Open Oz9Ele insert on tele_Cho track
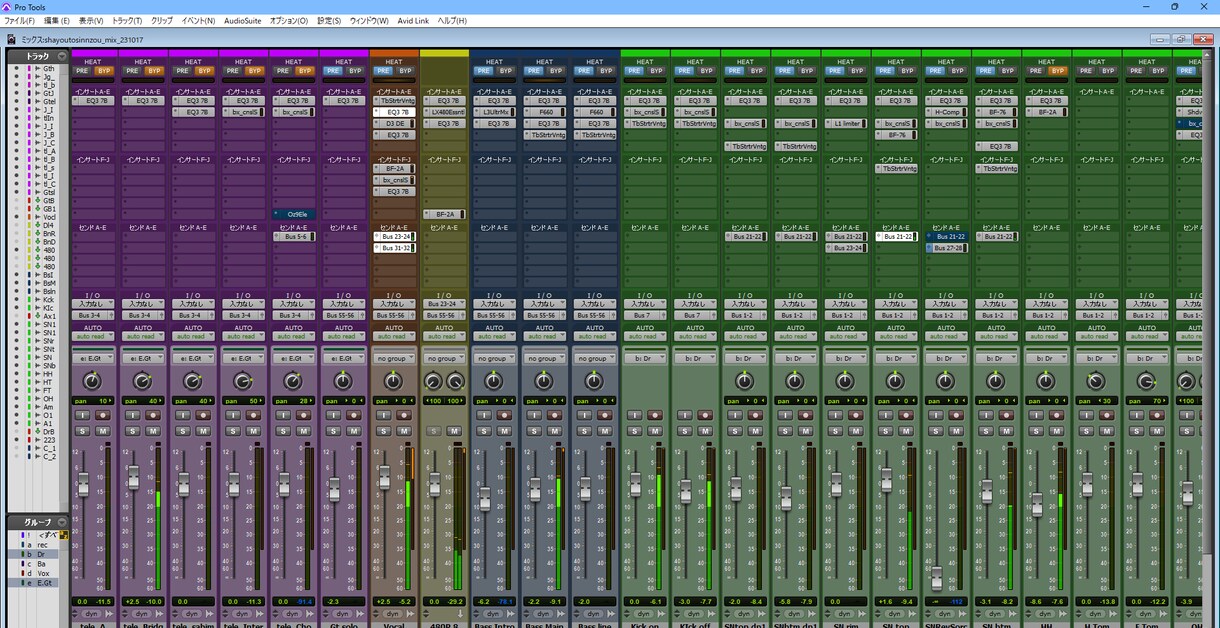This screenshot has height=628, width=1220. [x=294, y=214]
